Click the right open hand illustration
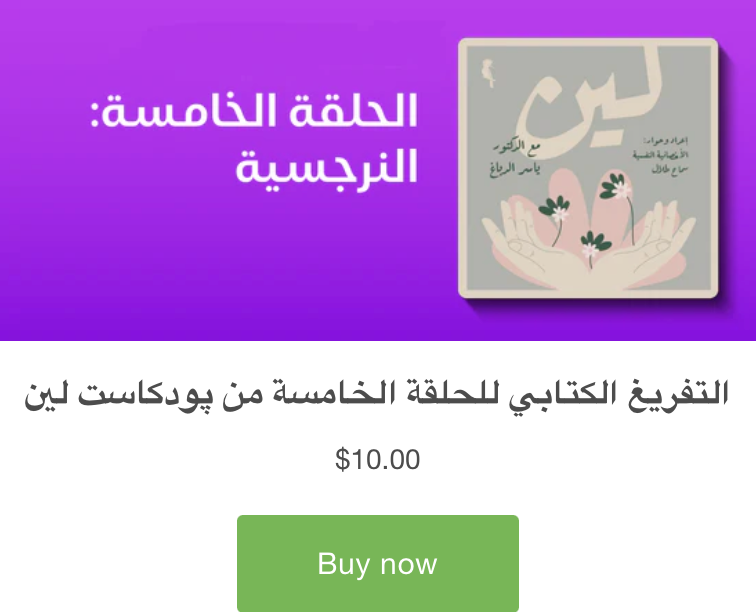 pyautogui.click(x=646, y=246)
